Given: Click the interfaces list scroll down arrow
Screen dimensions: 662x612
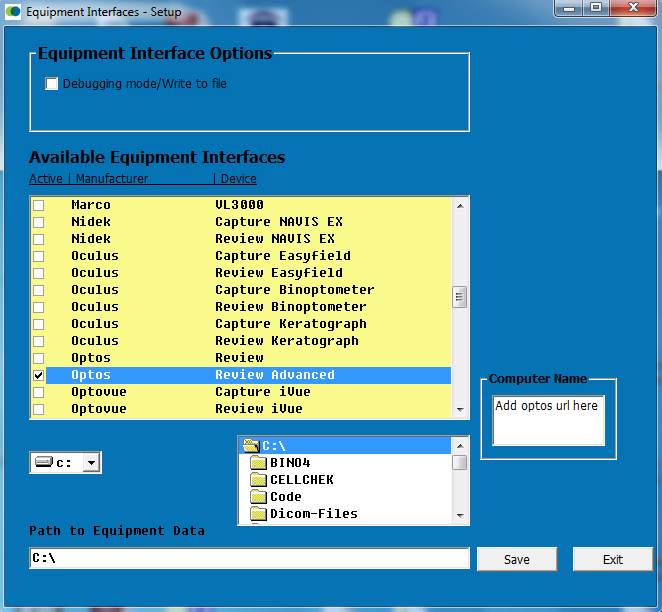Looking at the screenshot, I should click(x=460, y=409).
